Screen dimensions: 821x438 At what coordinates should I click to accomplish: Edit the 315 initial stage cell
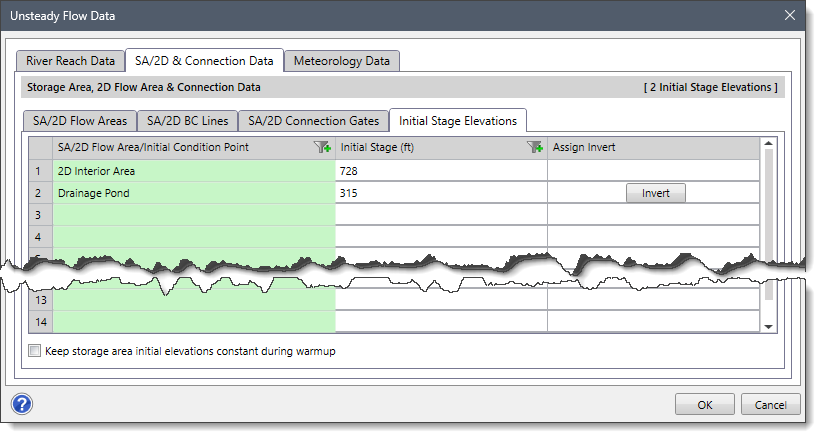click(x=440, y=193)
